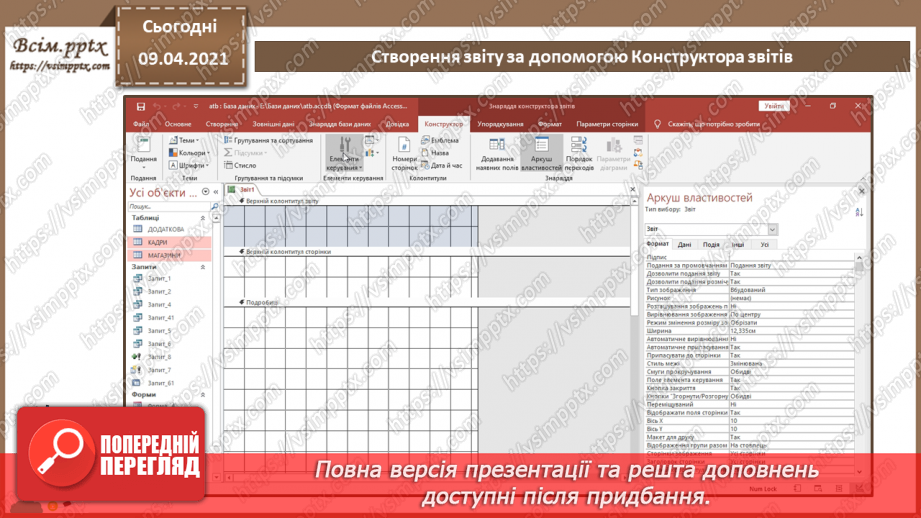Click the search magnifier in navigation pane

[x=214, y=207]
